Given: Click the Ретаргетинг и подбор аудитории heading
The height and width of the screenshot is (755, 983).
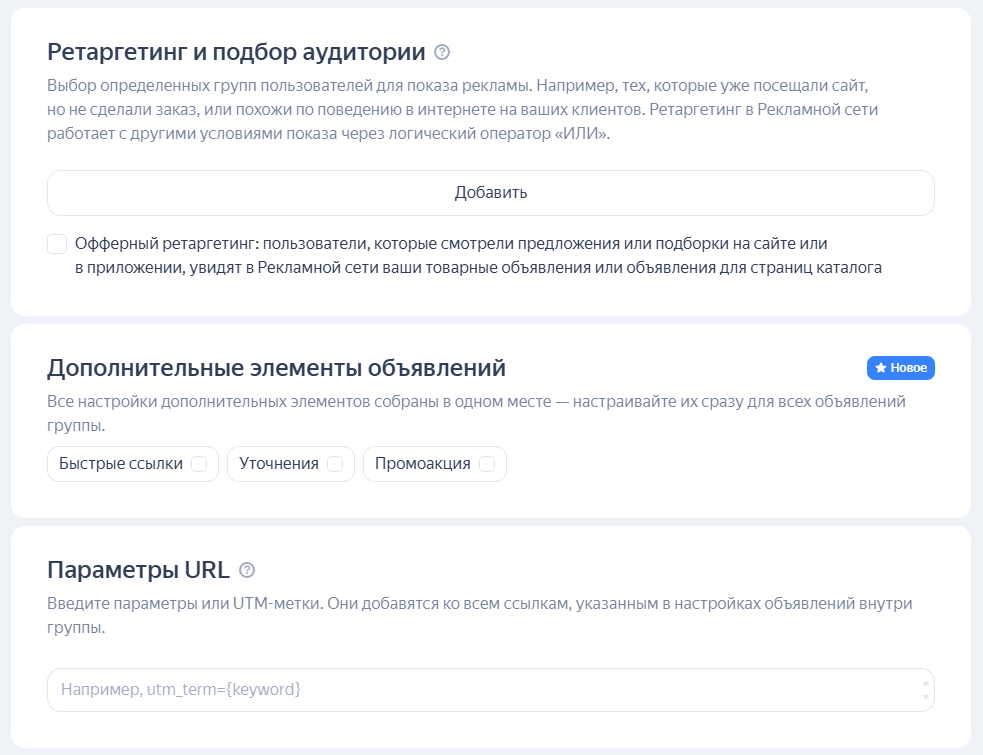Looking at the screenshot, I should (x=236, y=52).
